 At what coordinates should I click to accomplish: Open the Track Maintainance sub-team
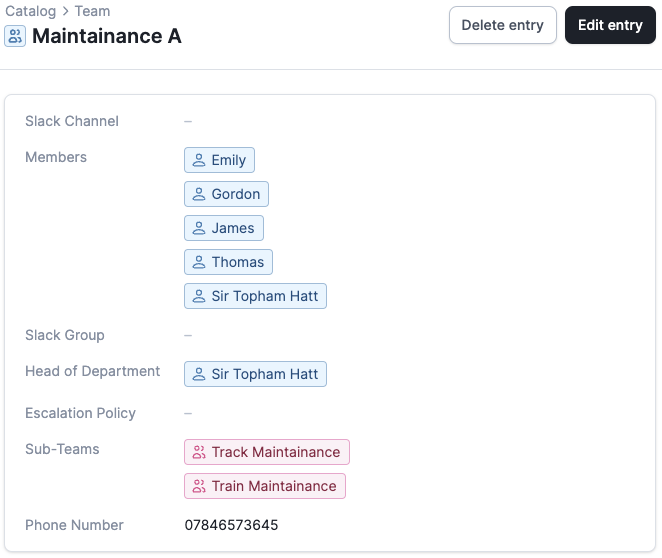point(275,452)
